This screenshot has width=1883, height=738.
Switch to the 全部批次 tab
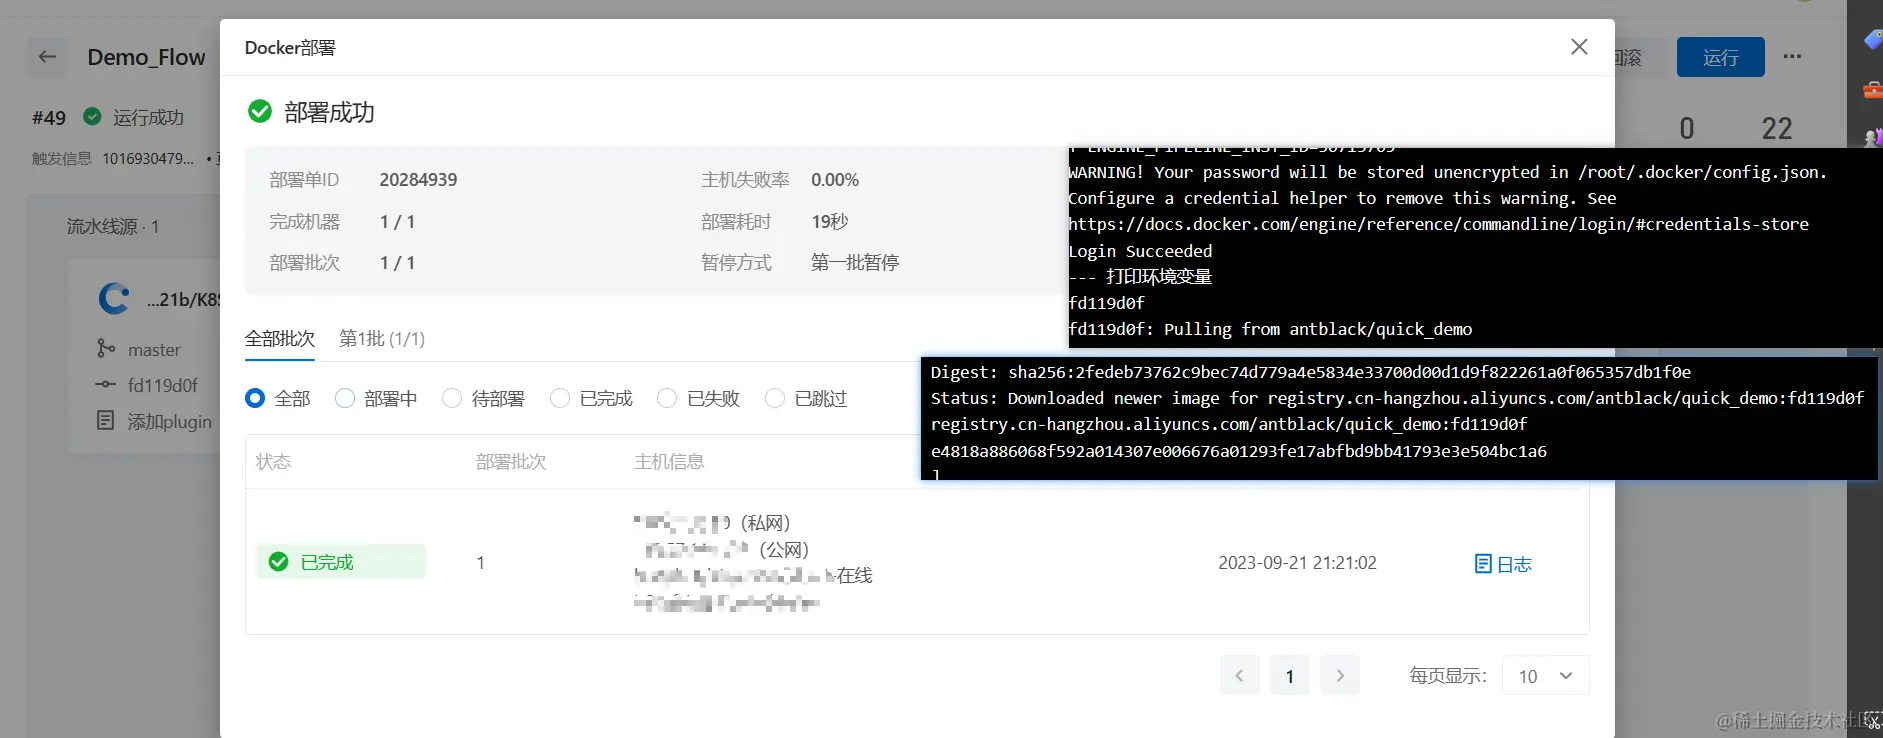(x=280, y=339)
